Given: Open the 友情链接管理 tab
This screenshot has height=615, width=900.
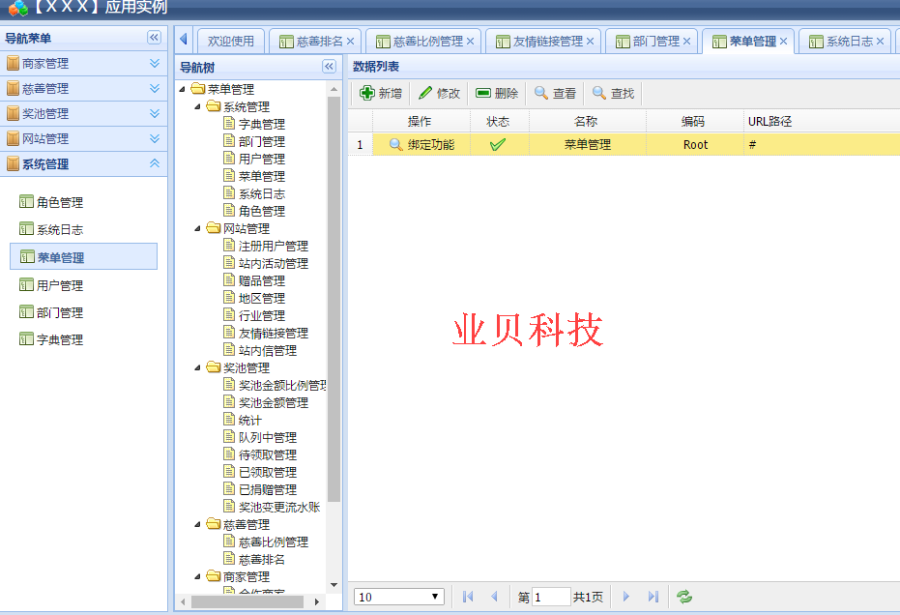Looking at the screenshot, I should coord(545,40).
